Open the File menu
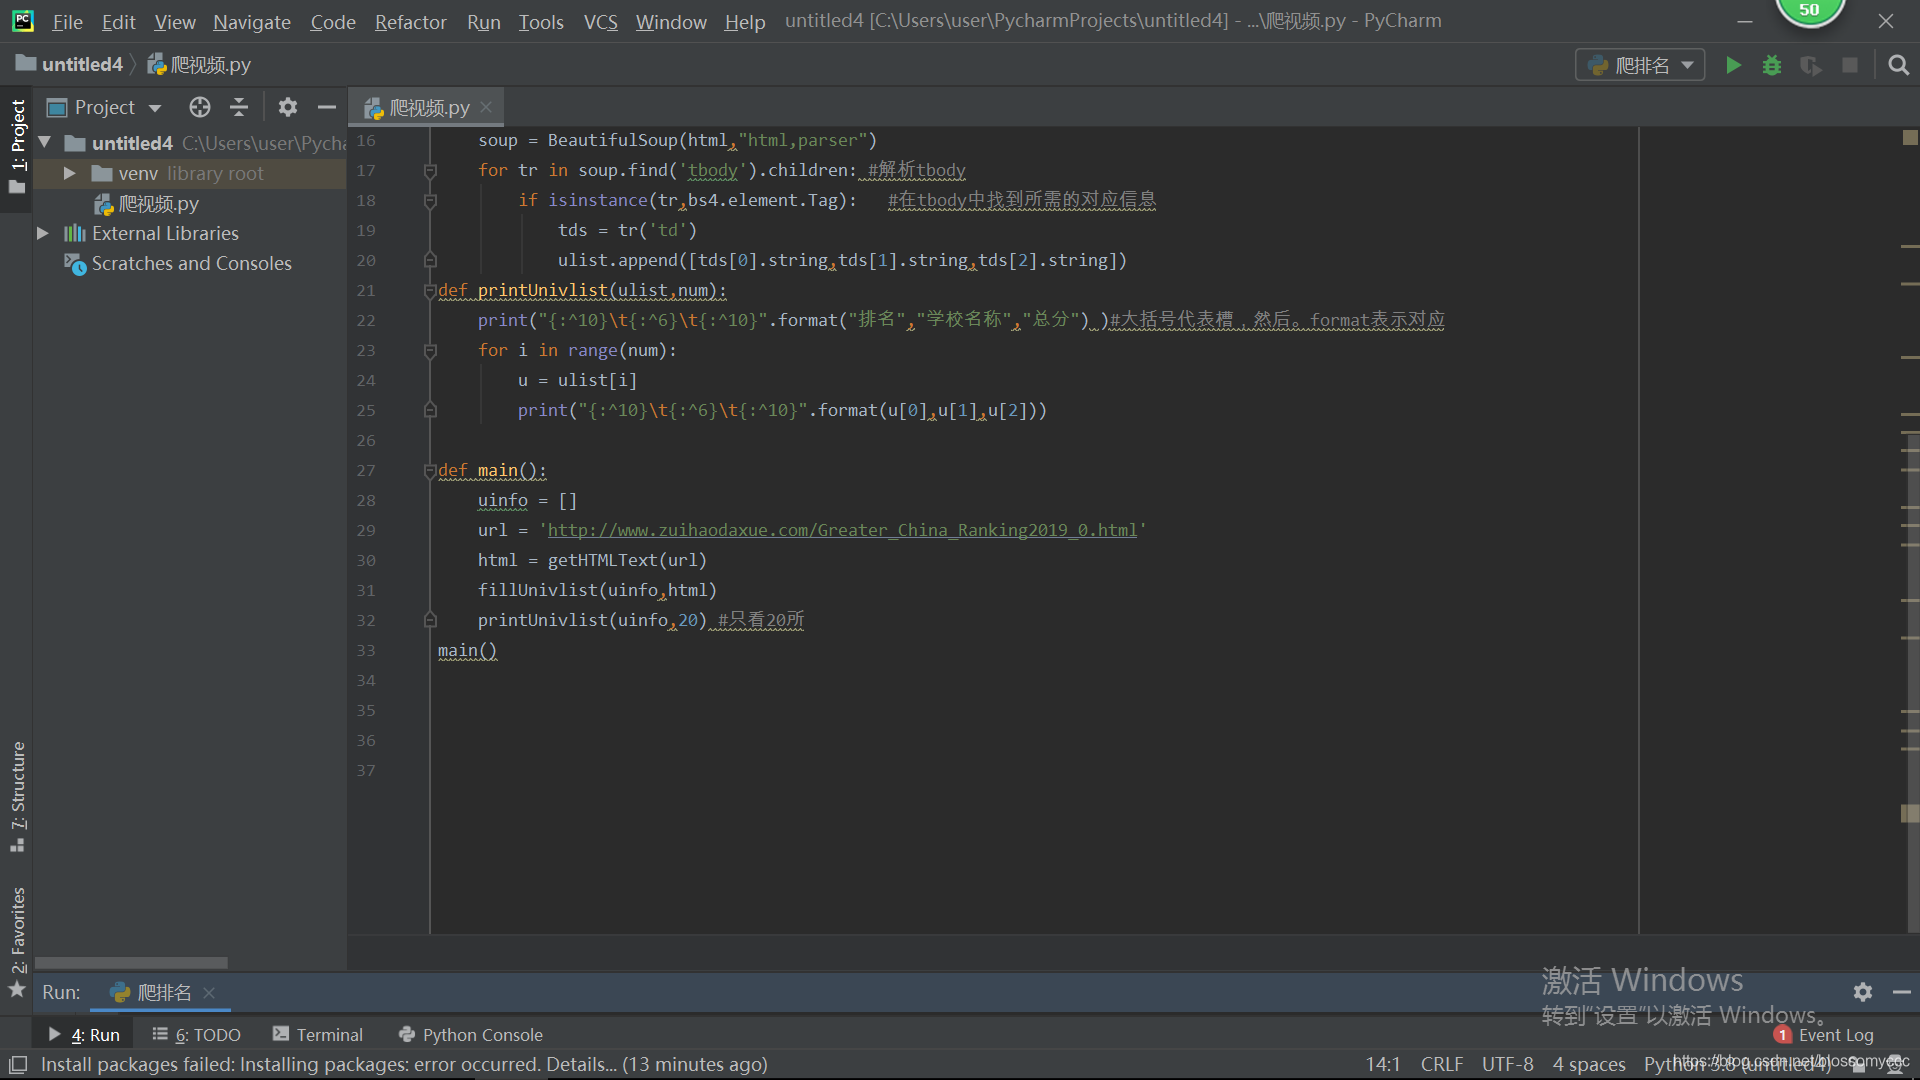 coord(67,21)
